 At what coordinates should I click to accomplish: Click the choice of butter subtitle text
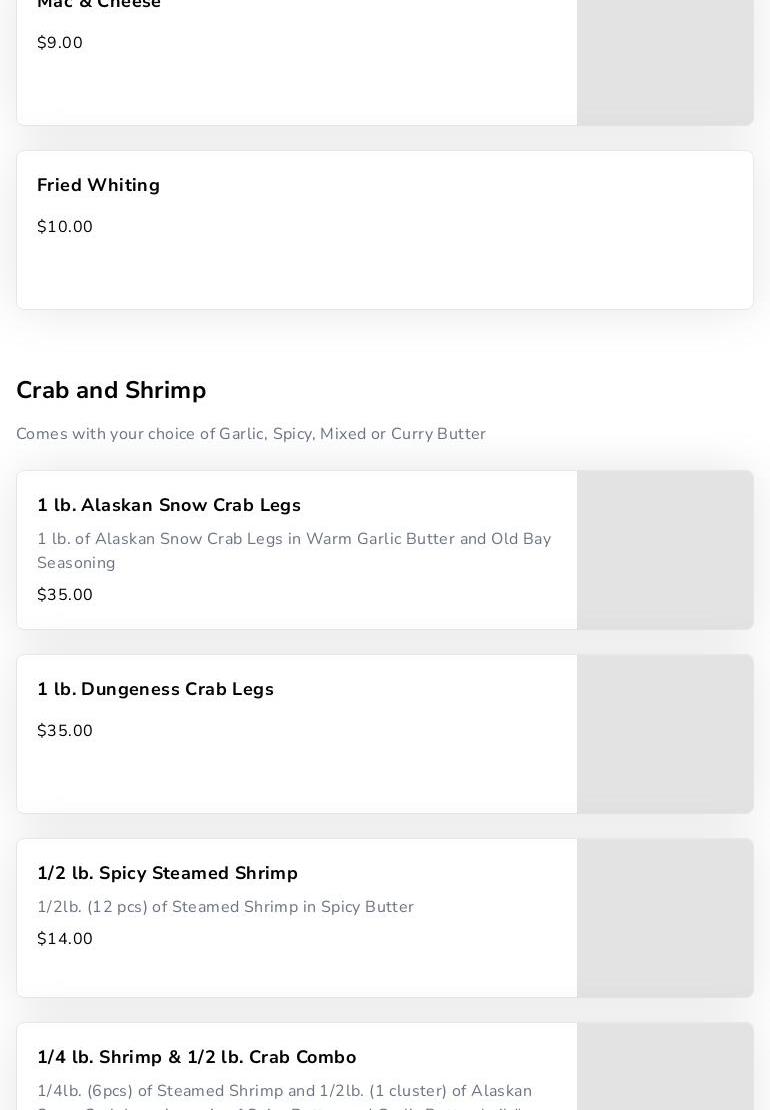pos(251,434)
